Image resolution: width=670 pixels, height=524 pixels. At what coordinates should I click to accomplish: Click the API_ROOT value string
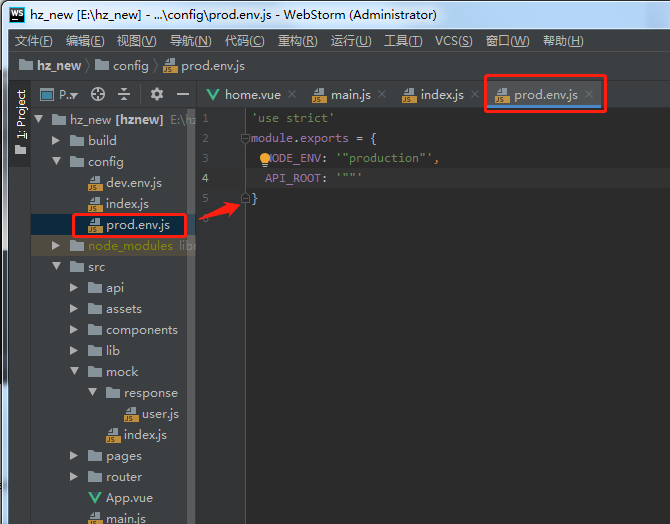[x=349, y=176]
